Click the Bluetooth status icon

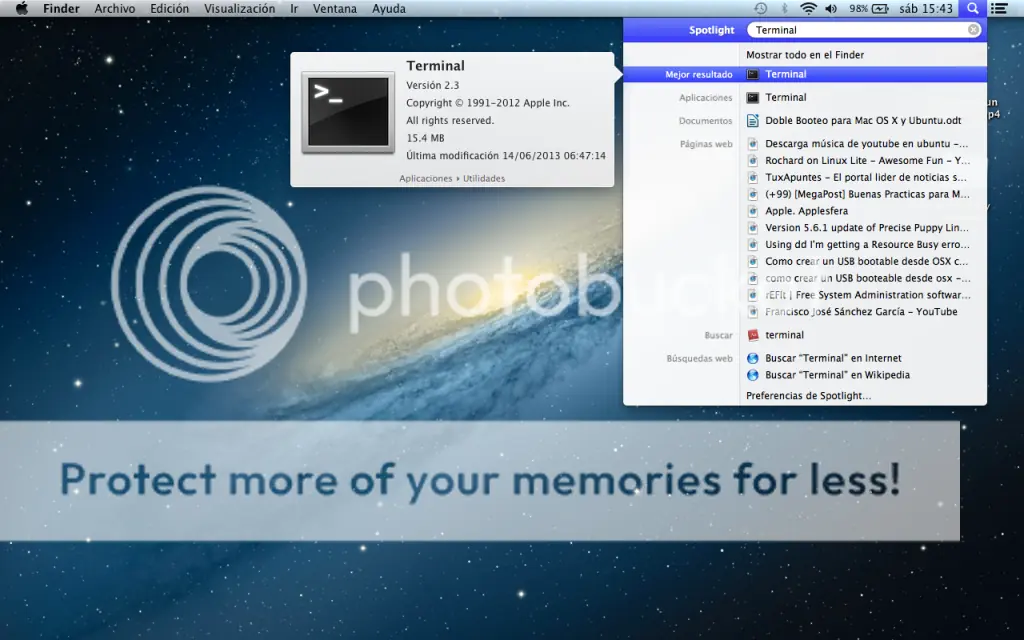(785, 8)
